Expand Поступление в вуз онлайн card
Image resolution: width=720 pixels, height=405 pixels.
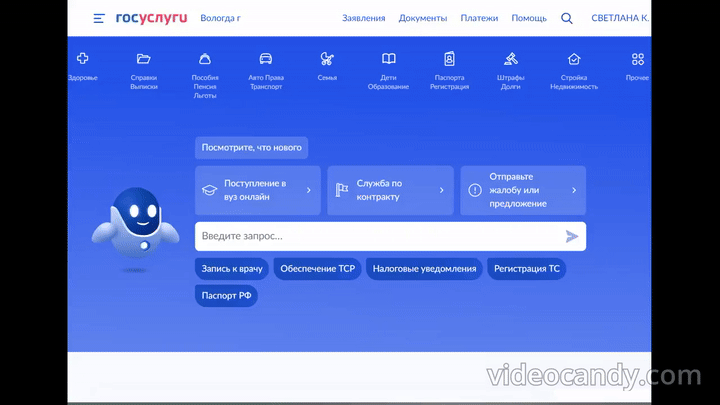(258, 190)
